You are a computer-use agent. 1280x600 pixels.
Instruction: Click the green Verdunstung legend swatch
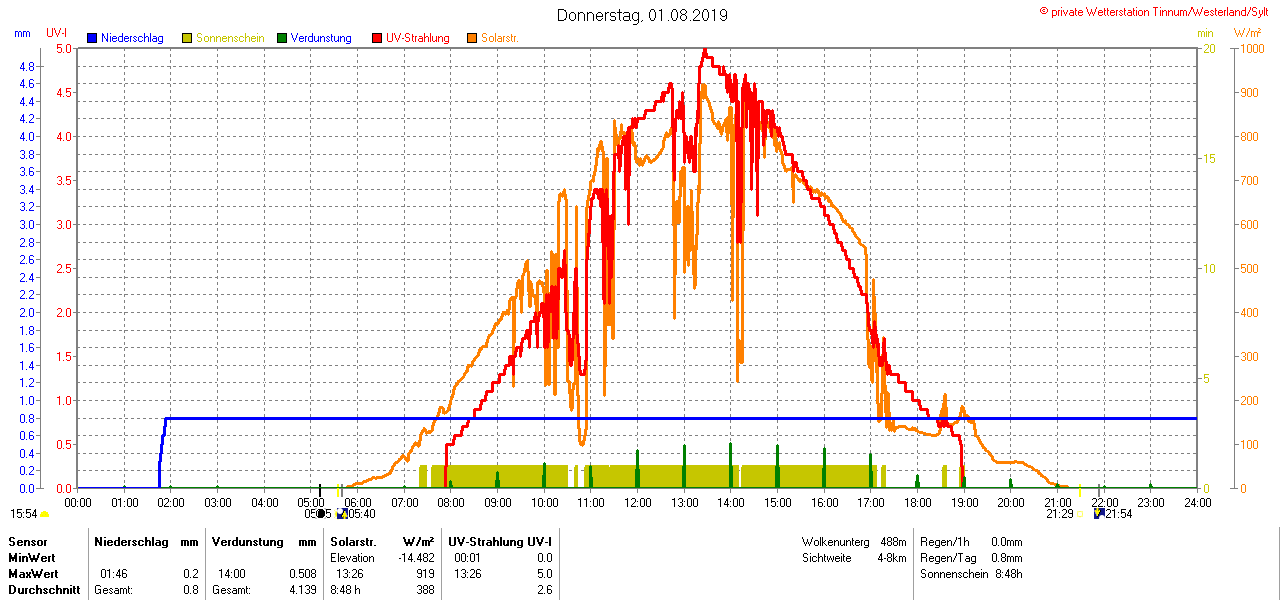[x=282, y=38]
